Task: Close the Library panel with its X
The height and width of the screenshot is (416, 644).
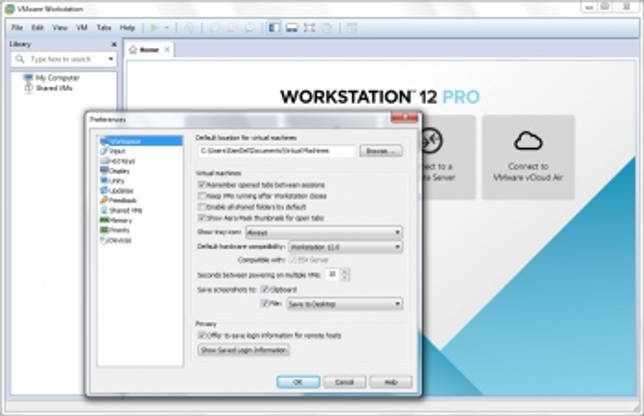Action: pos(114,44)
